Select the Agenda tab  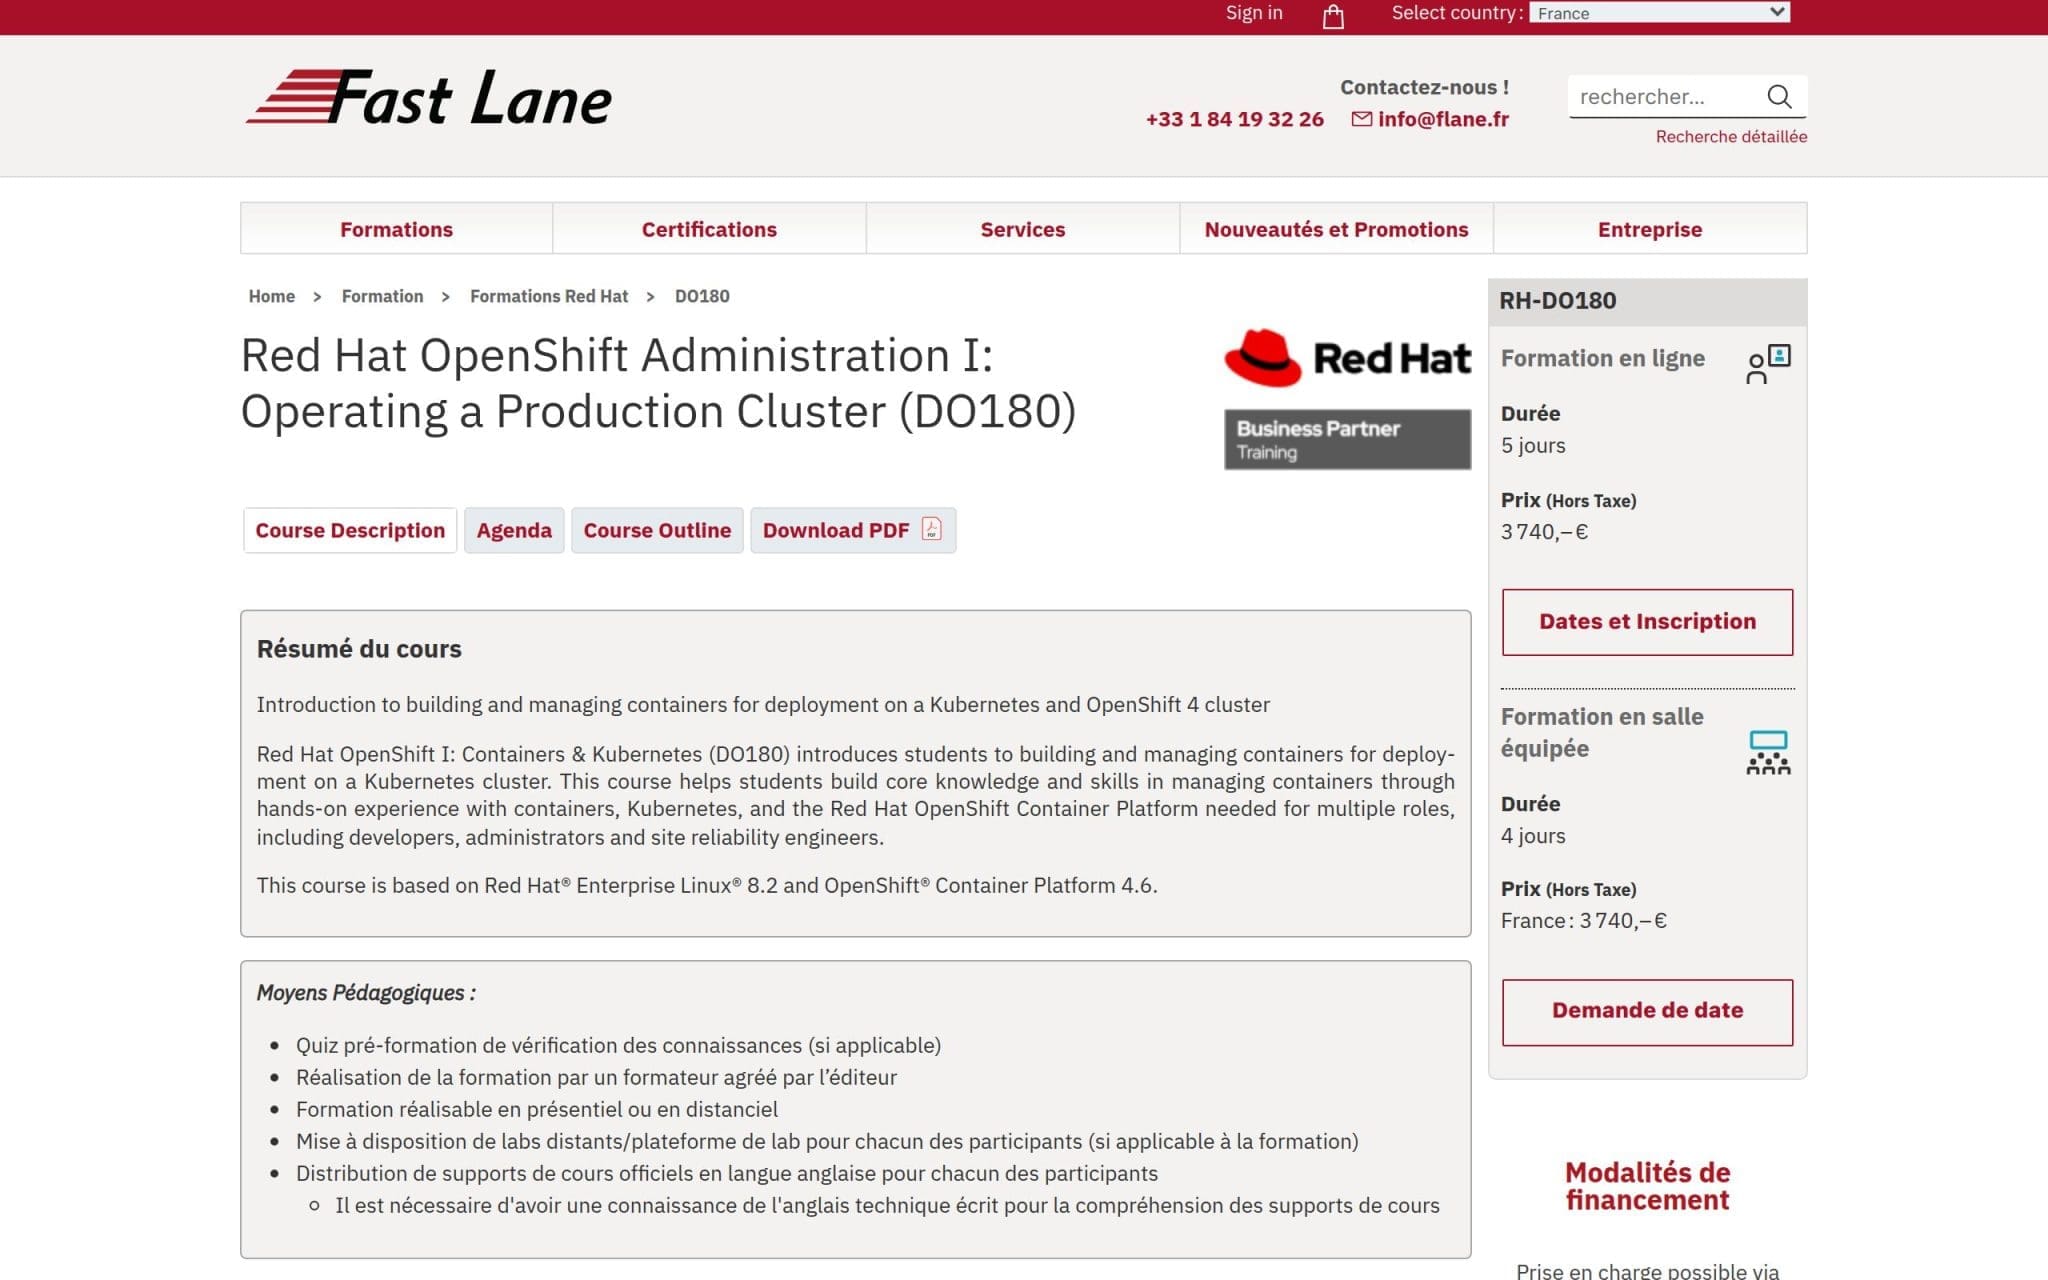[x=514, y=530]
